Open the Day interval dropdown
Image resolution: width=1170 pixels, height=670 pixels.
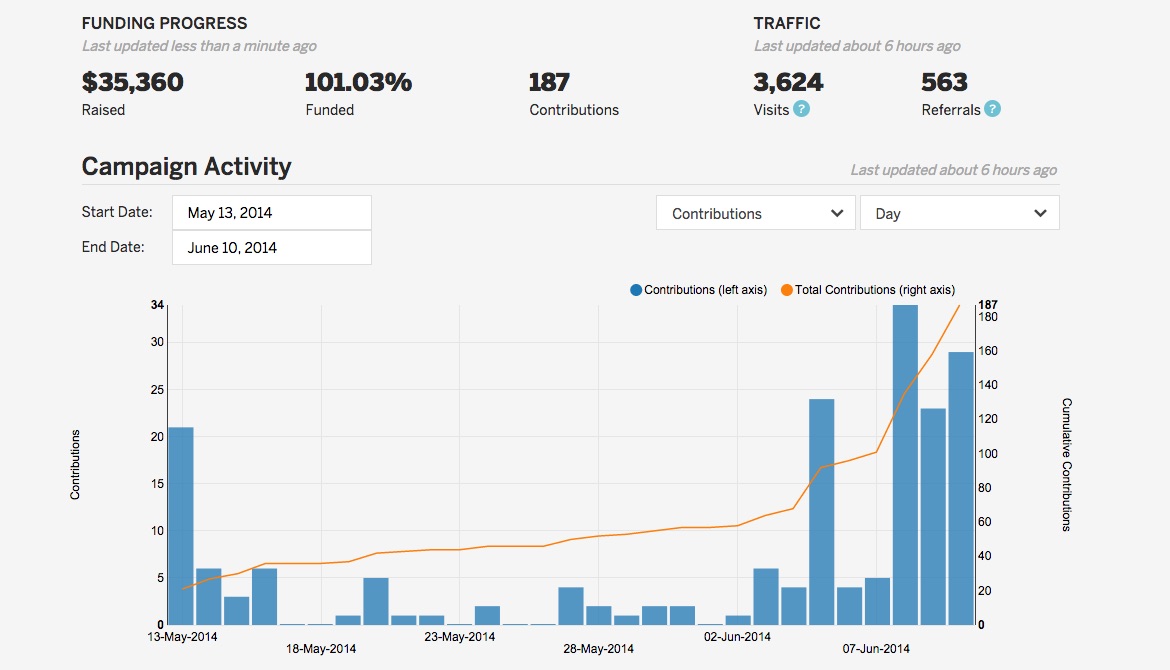click(960, 213)
